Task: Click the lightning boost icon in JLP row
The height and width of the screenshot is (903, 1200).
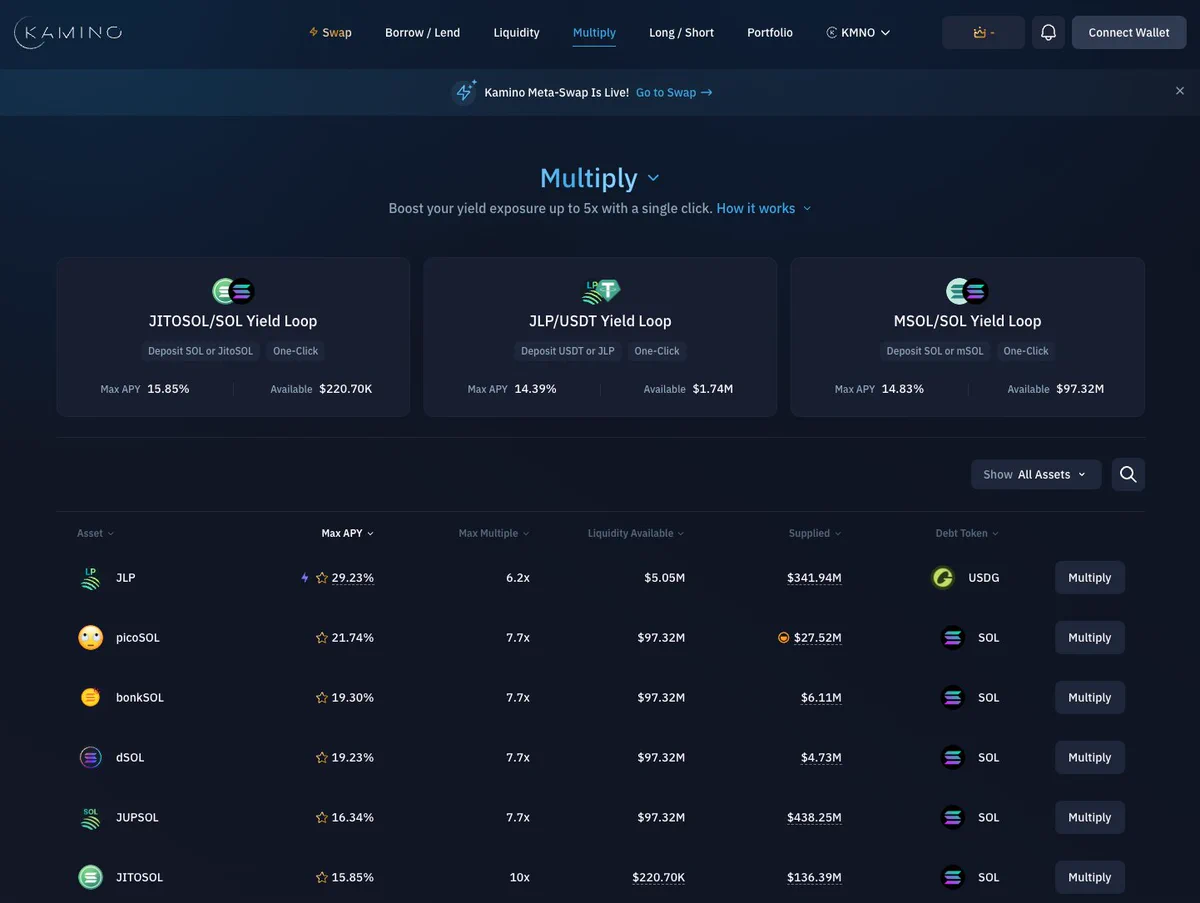Action: (305, 578)
